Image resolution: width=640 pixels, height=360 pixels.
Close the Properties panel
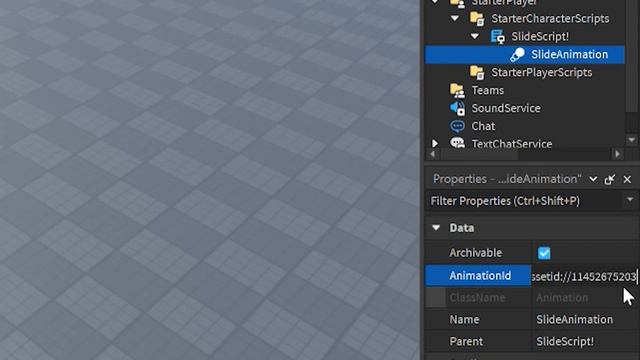627,179
